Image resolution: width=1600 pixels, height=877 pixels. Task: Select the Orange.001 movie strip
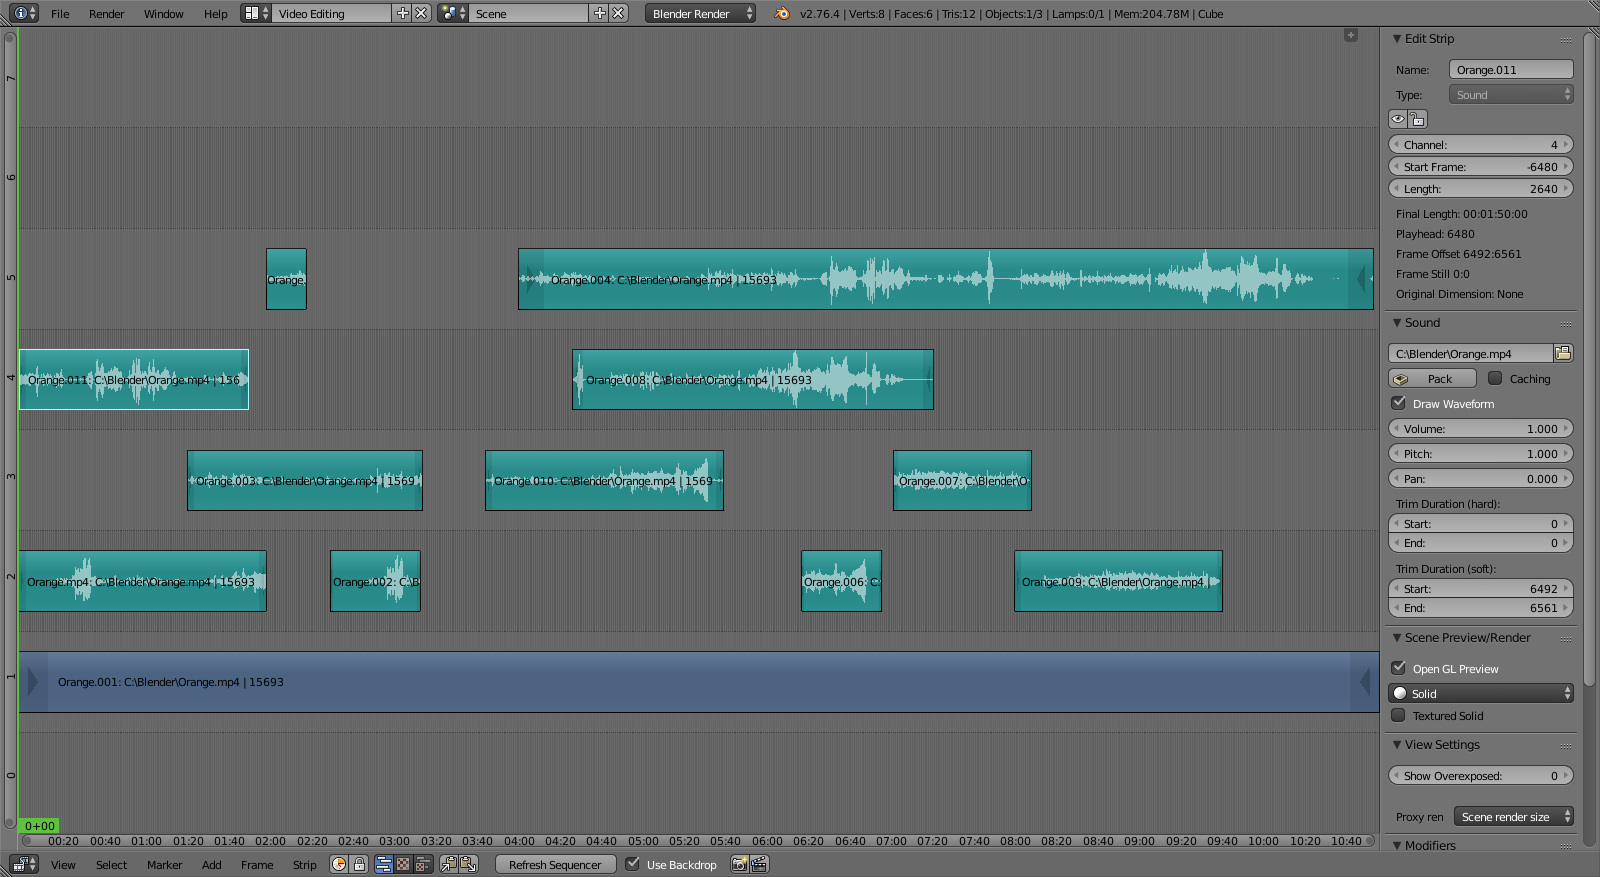click(698, 682)
